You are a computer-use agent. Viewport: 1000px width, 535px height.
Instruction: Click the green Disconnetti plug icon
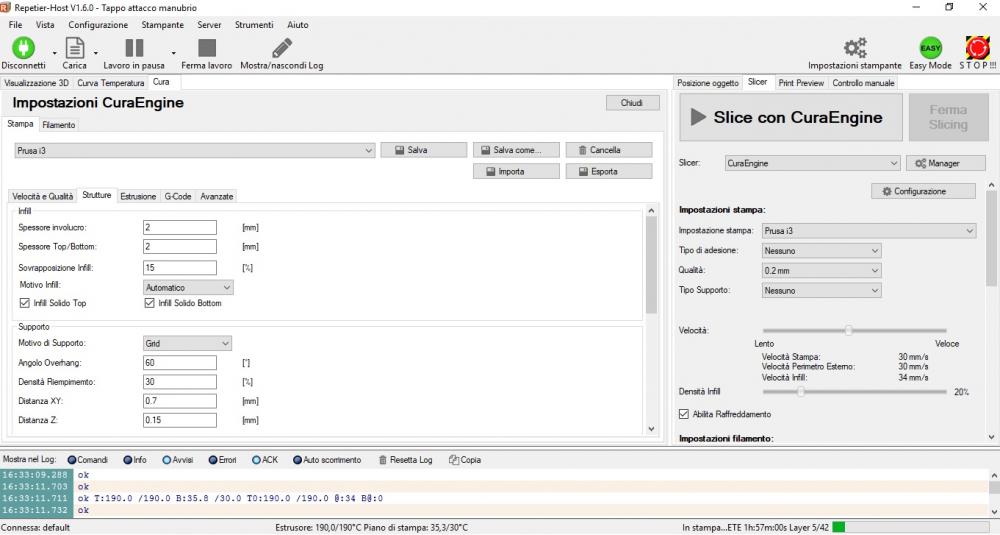click(x=22, y=48)
